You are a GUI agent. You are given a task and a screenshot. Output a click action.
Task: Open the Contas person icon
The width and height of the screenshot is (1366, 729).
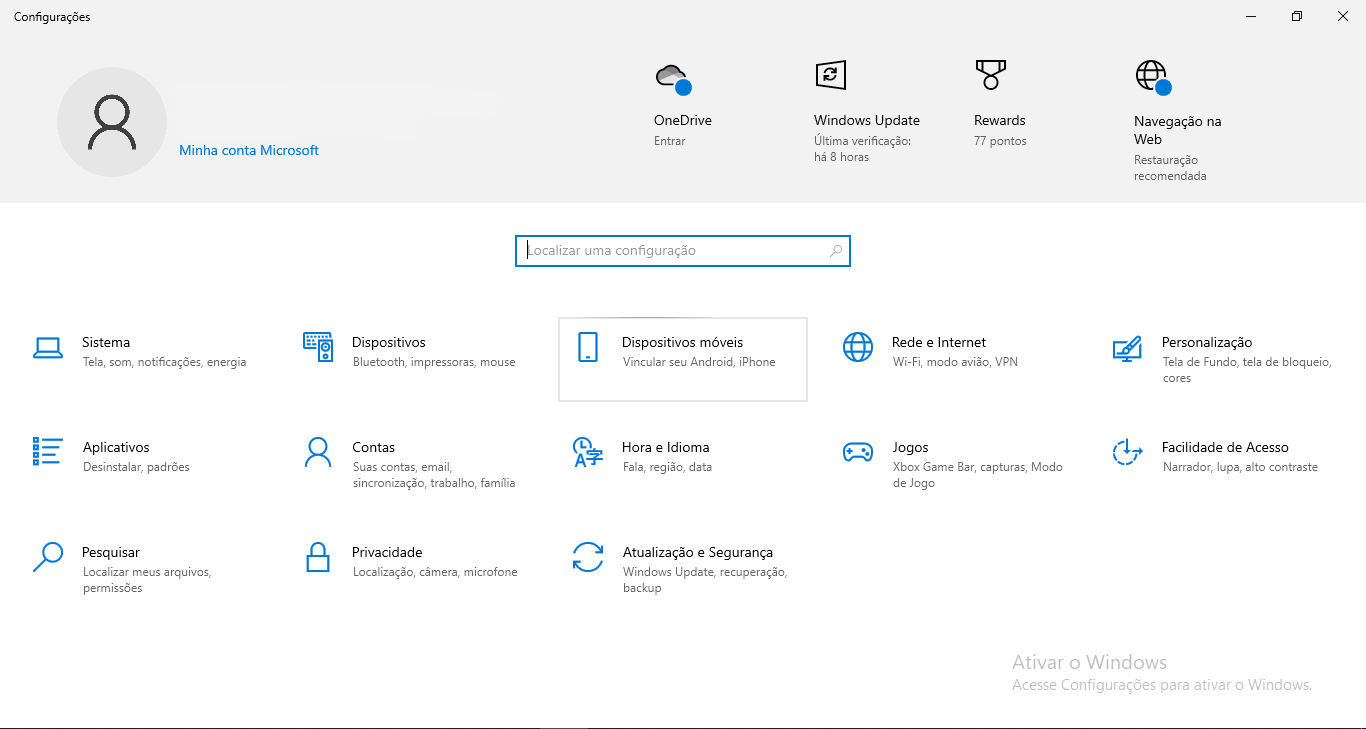click(317, 452)
